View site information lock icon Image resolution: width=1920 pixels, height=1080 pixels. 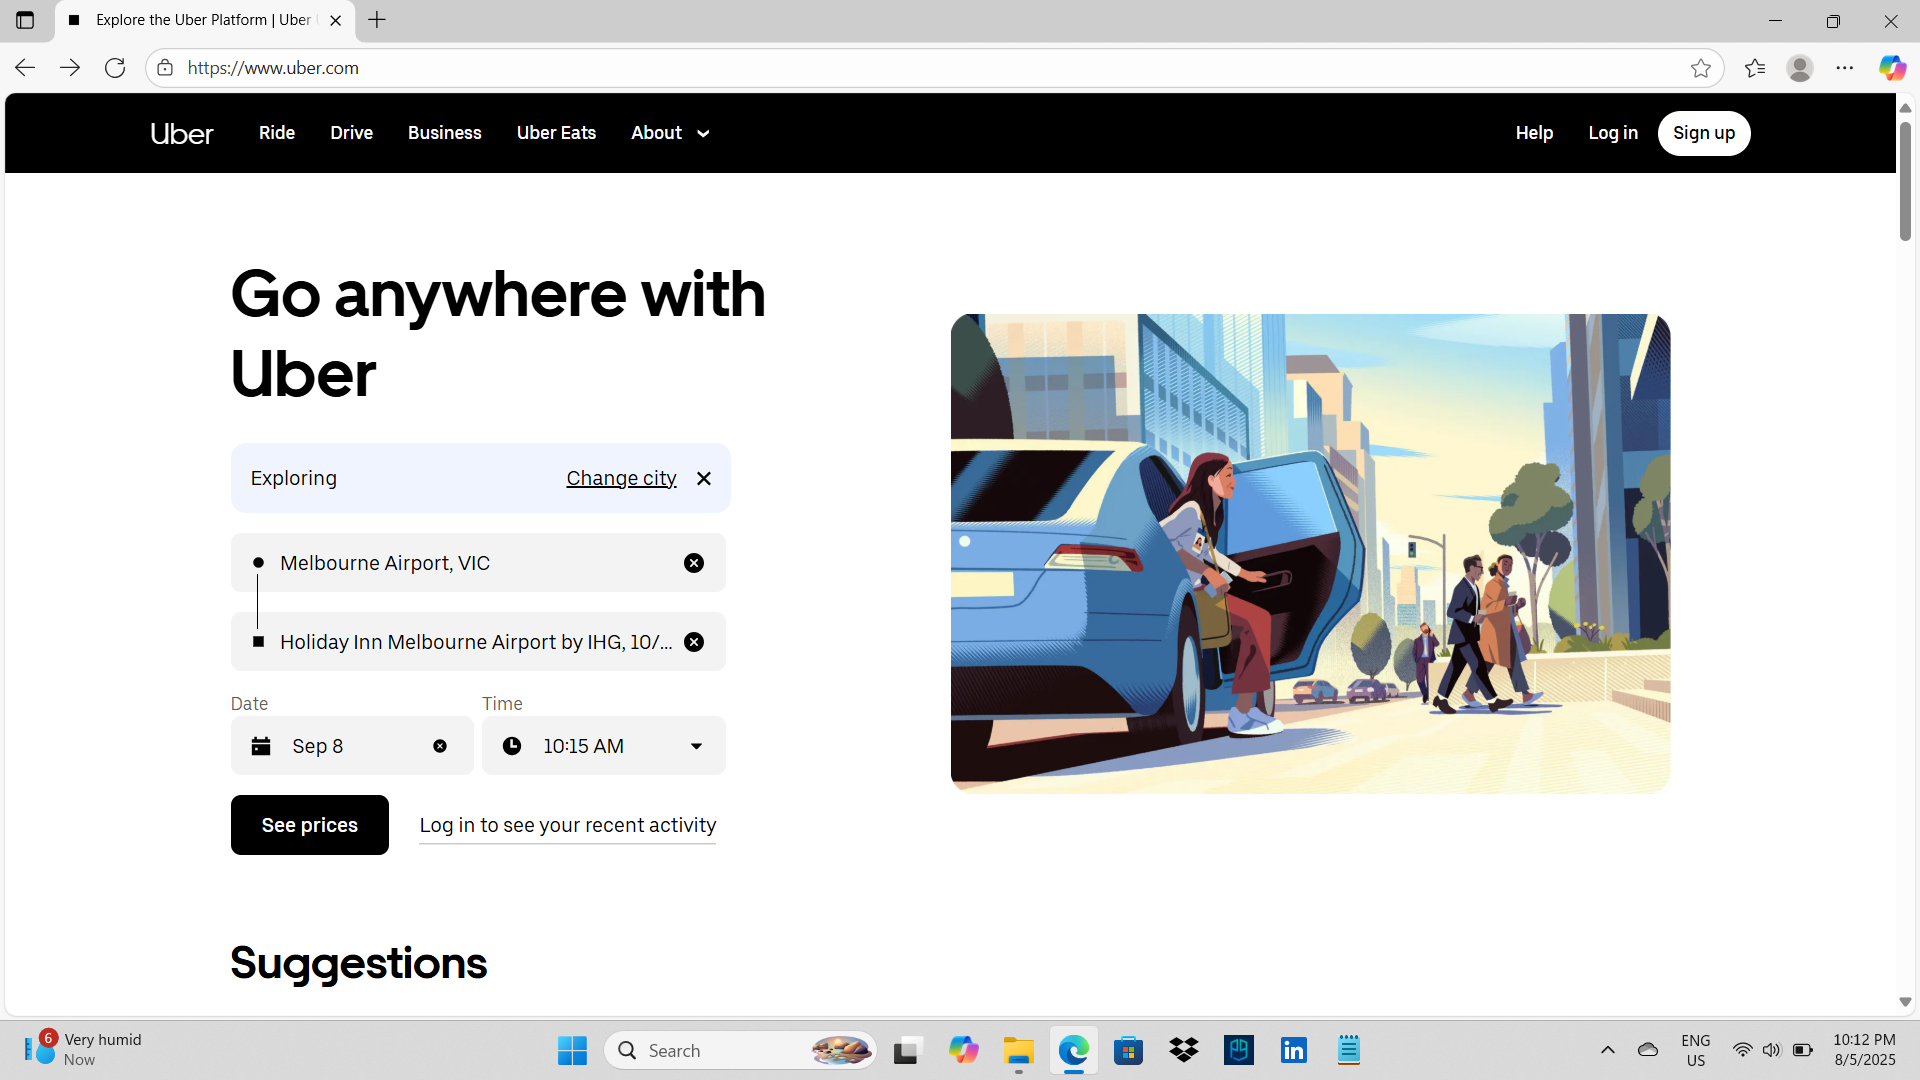tap(165, 68)
